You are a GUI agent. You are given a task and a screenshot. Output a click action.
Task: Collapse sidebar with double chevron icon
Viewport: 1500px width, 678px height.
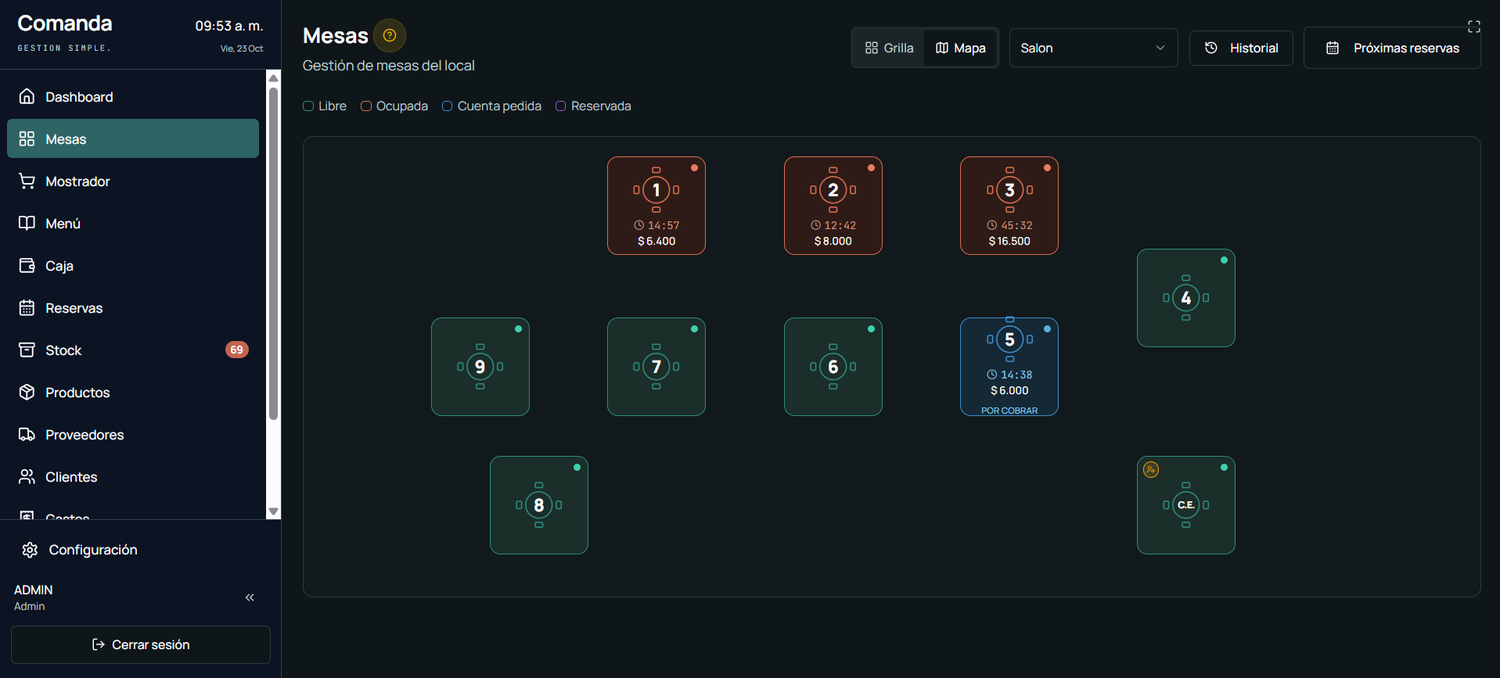tap(250, 597)
